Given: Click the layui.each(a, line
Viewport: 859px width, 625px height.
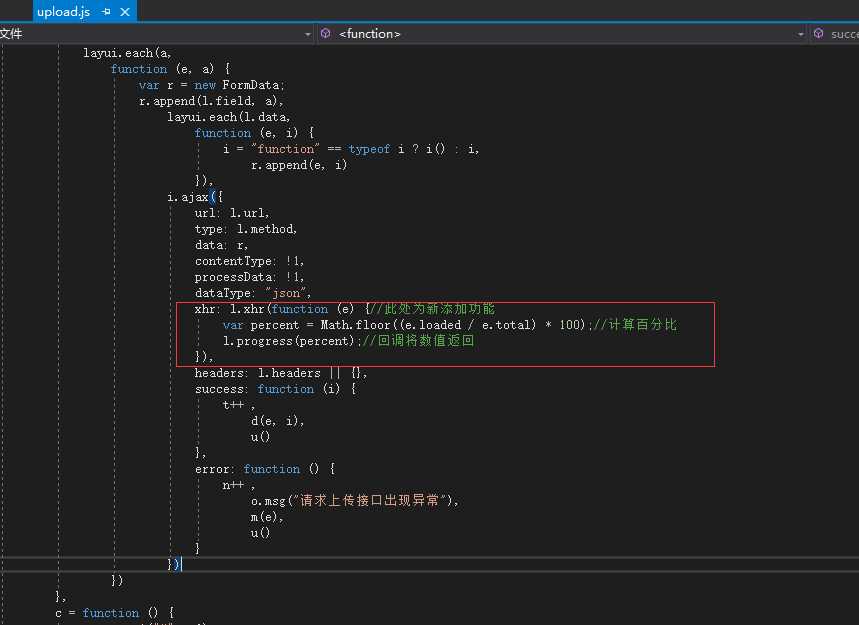Looking at the screenshot, I should coord(127,53).
